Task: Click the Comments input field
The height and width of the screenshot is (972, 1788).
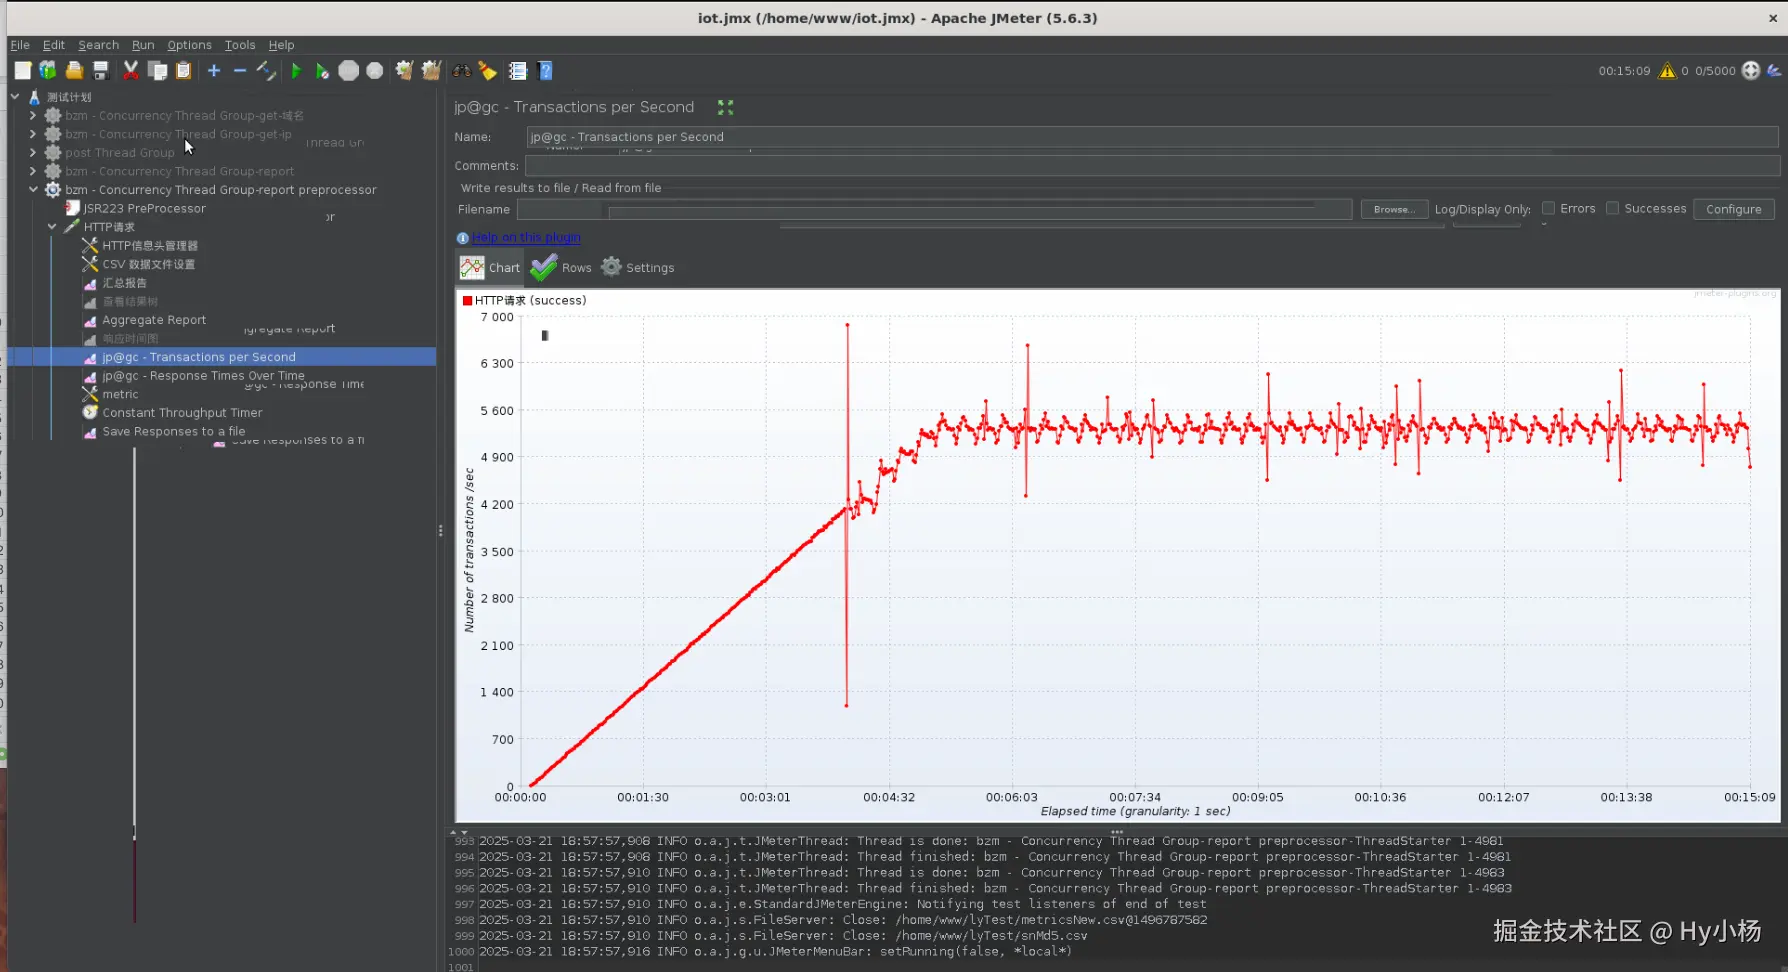Action: tap(1152, 166)
